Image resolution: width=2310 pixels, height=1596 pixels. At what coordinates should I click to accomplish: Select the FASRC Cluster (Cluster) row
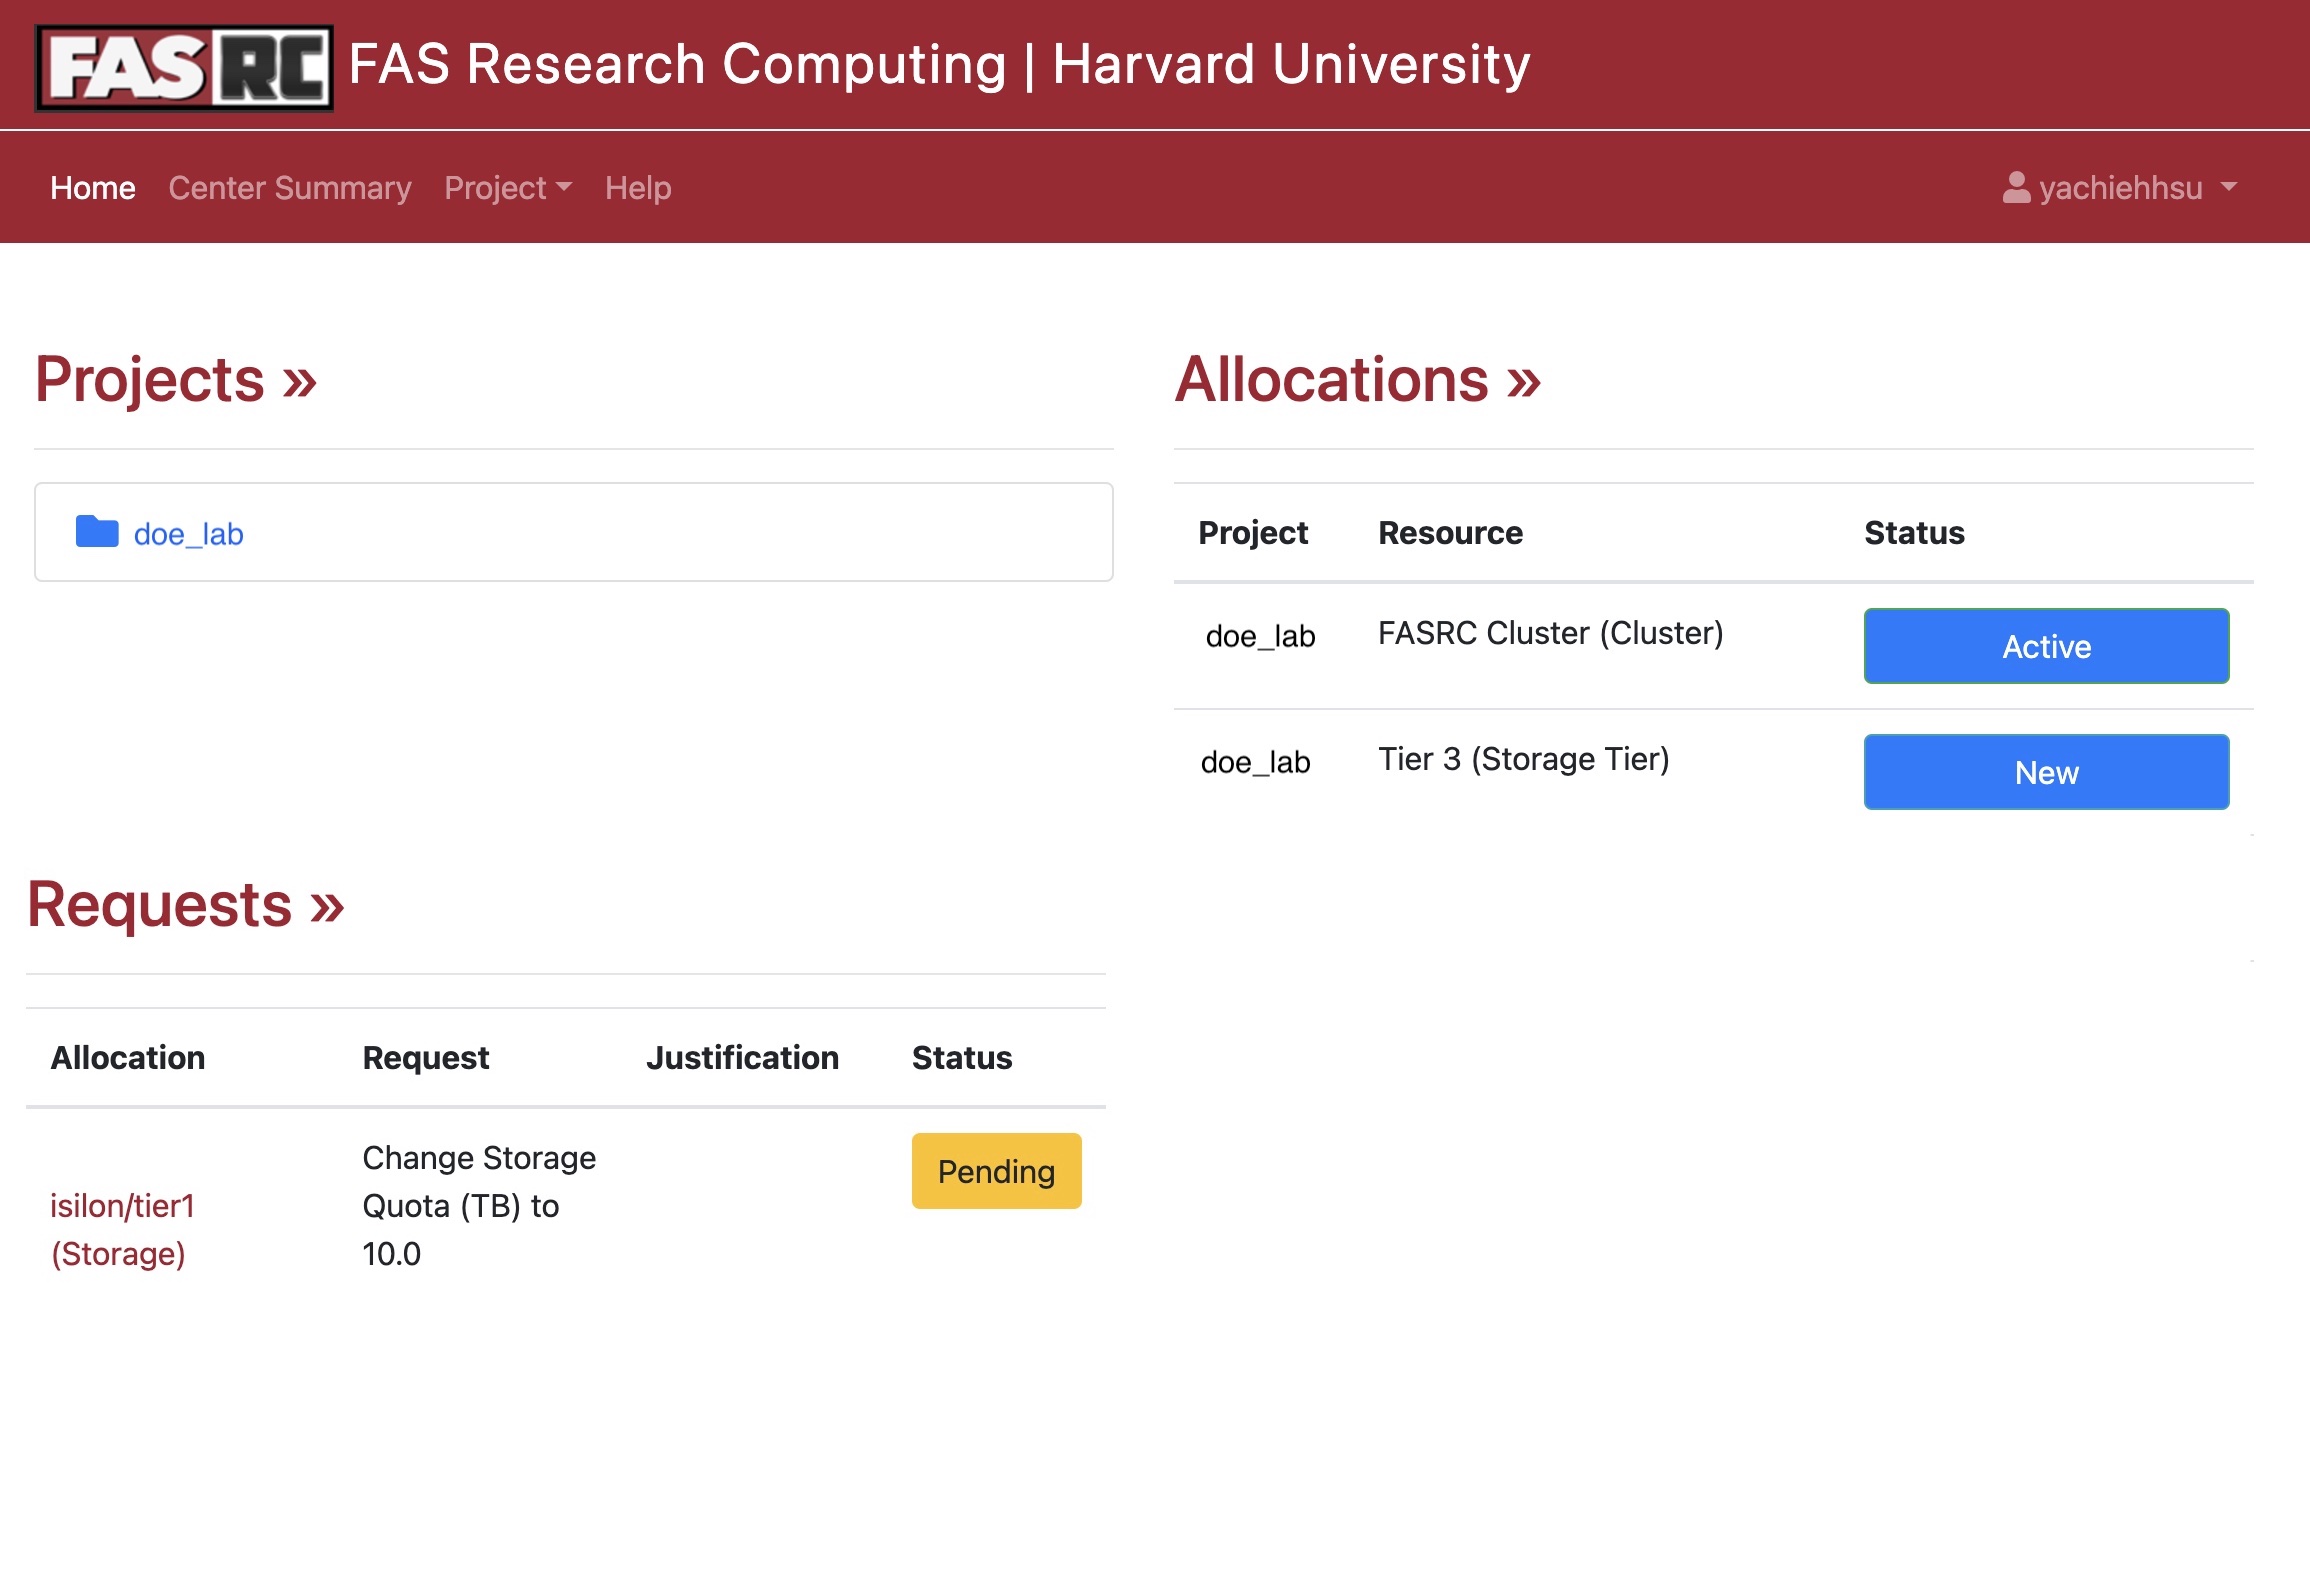pyautogui.click(x=1550, y=634)
